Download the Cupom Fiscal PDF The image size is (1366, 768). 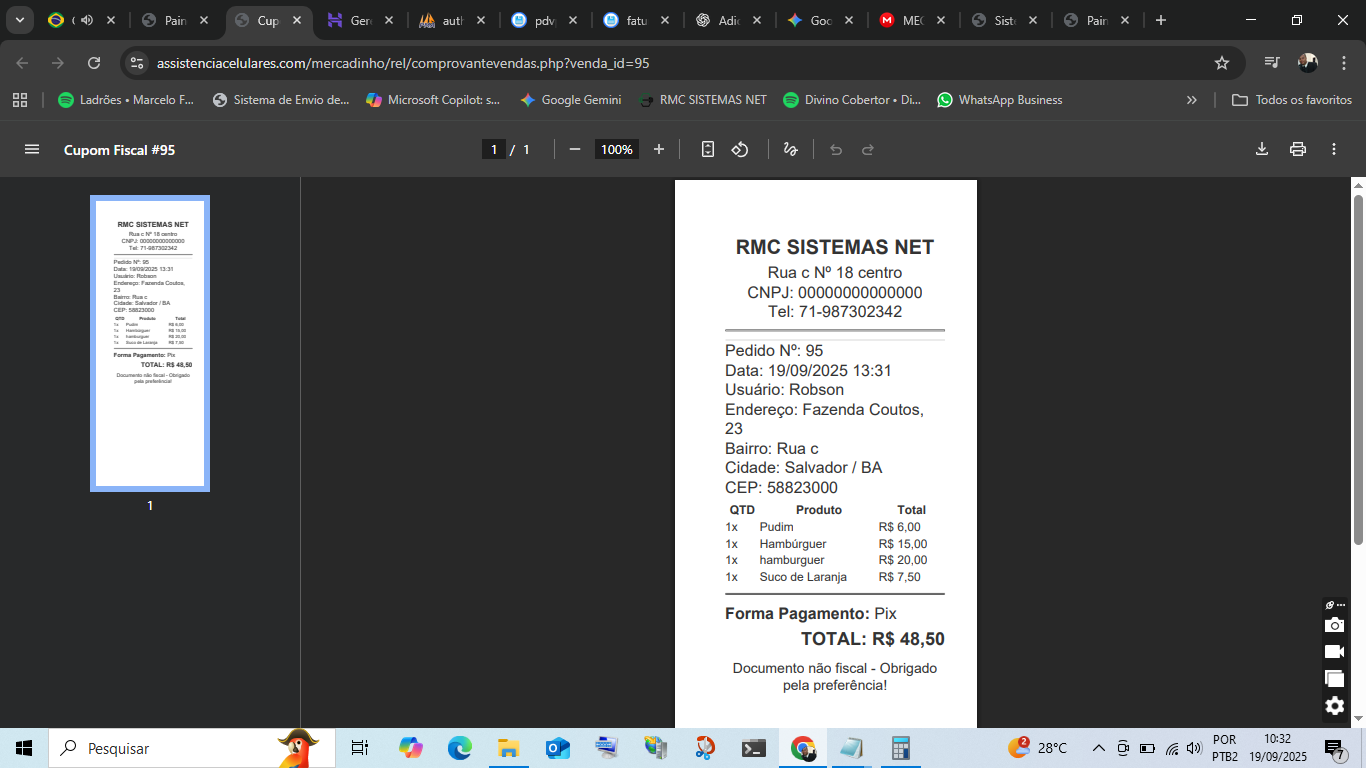[1262, 149]
